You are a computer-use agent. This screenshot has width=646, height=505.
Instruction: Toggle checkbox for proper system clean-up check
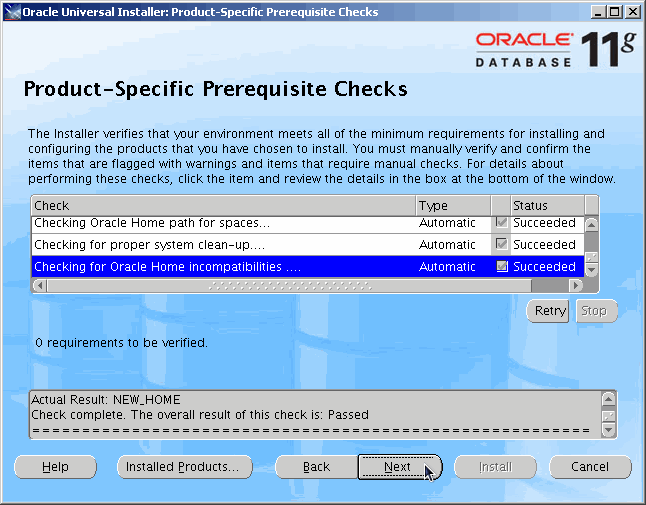pos(502,245)
